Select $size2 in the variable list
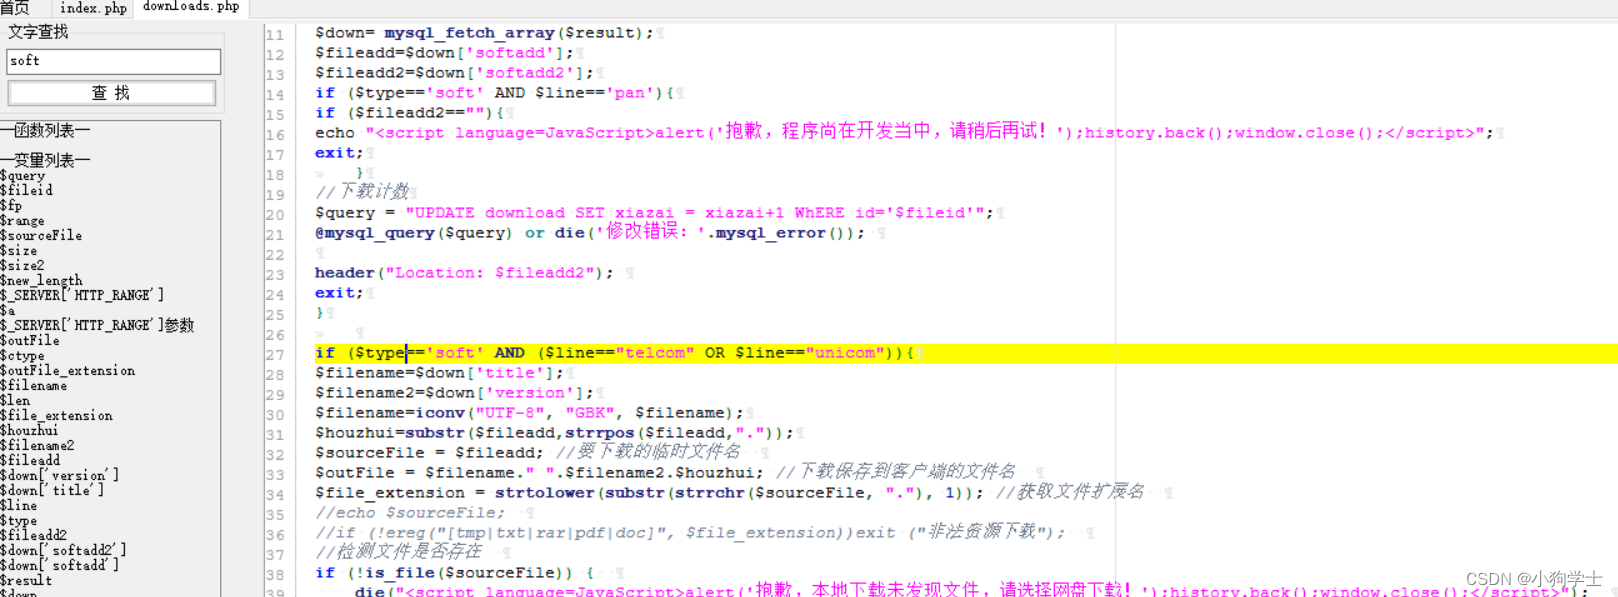The height and width of the screenshot is (597, 1618). pos(23,265)
